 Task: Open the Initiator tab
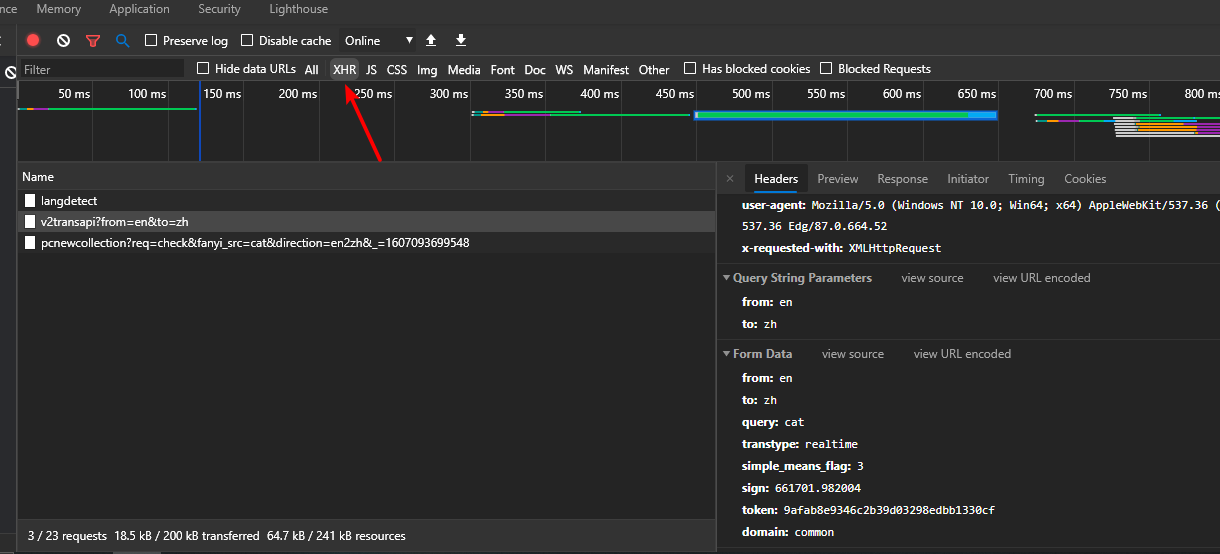click(x=968, y=179)
